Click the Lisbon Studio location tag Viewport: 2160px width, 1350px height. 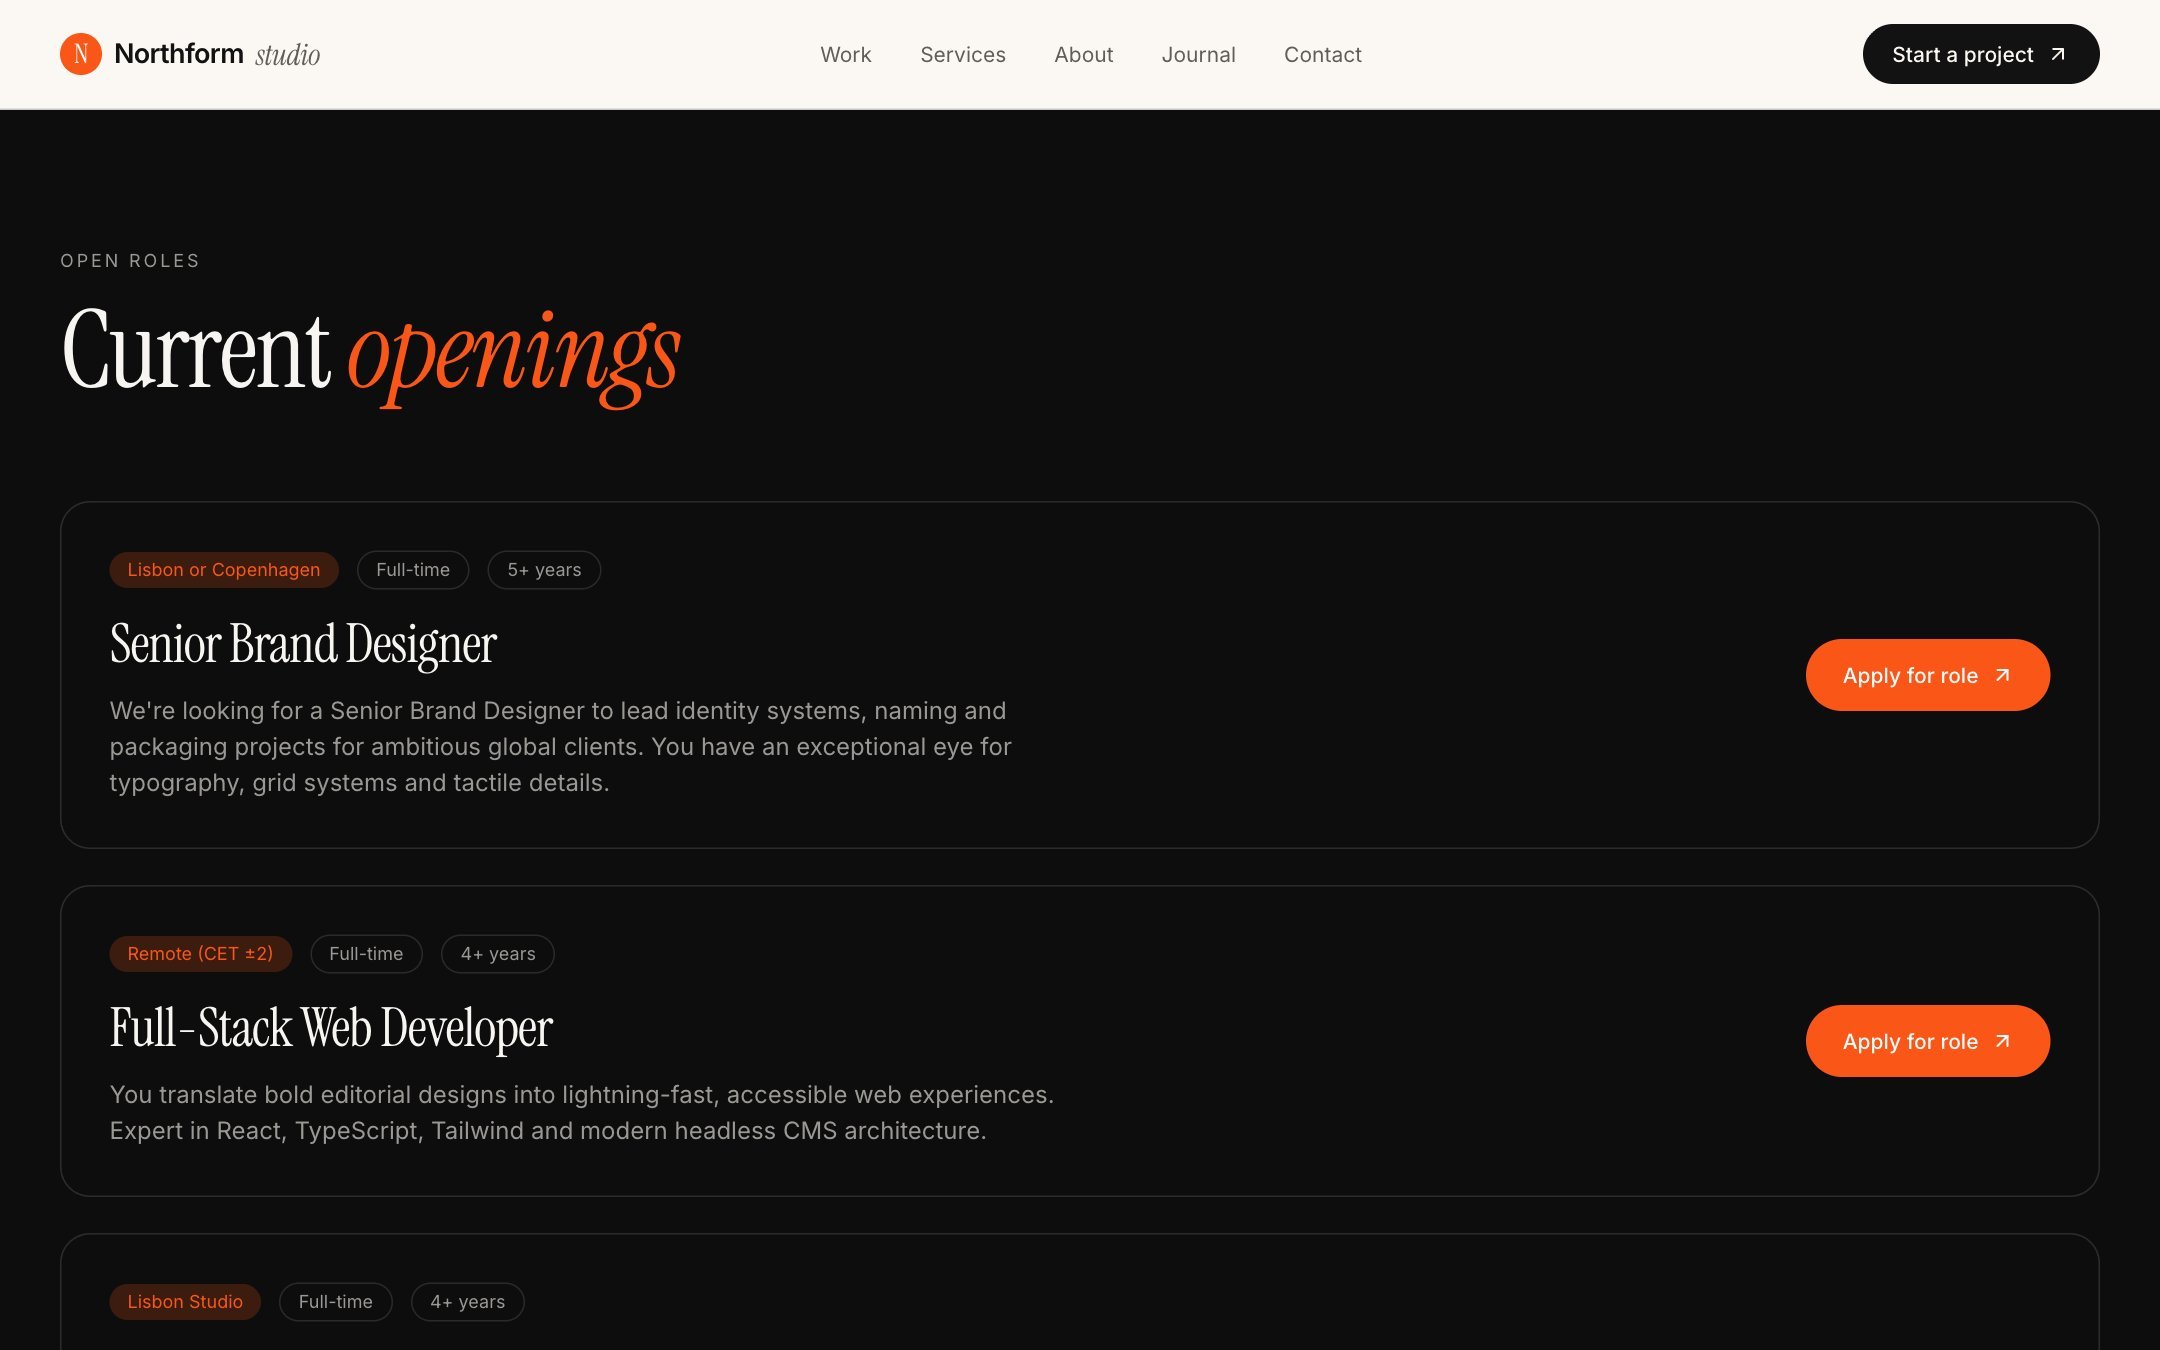pos(185,1302)
